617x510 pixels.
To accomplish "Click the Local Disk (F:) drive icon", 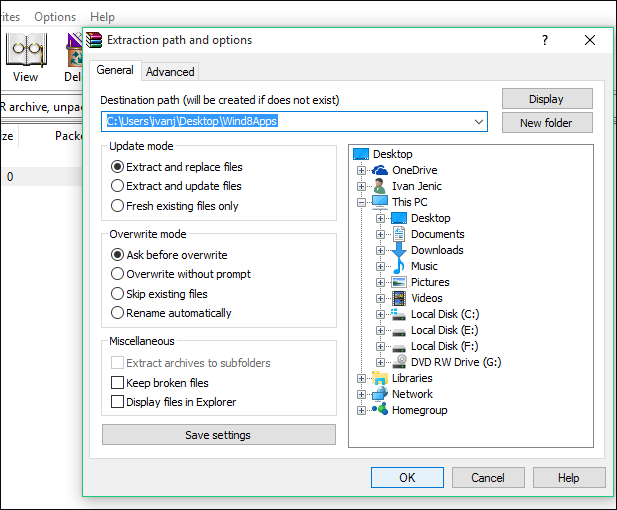I will tap(399, 348).
